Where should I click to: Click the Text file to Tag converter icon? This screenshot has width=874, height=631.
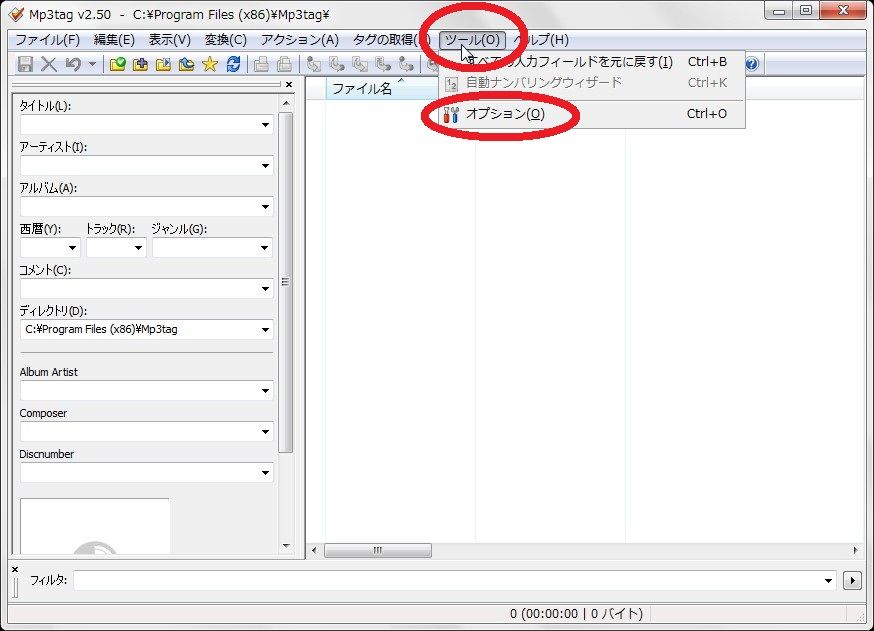click(x=383, y=65)
